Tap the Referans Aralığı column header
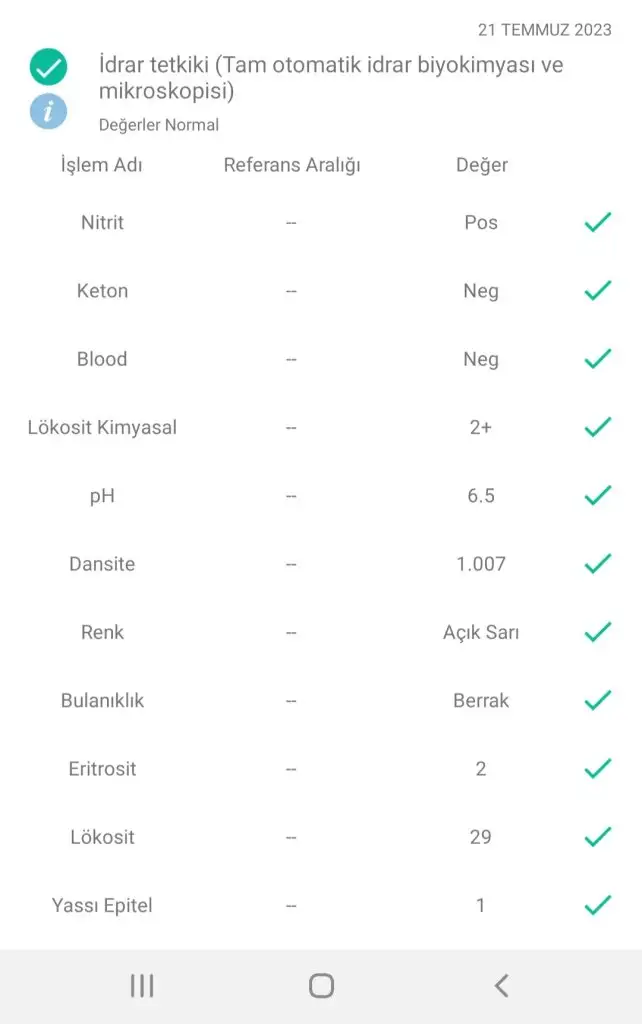 (x=291, y=165)
